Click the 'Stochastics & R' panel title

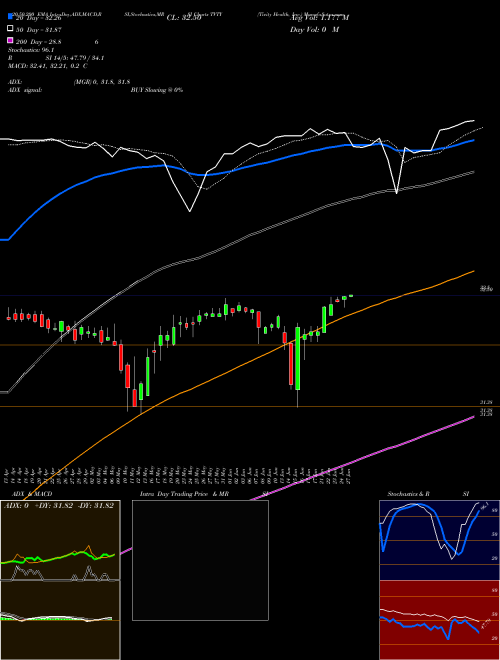[x=408, y=494]
